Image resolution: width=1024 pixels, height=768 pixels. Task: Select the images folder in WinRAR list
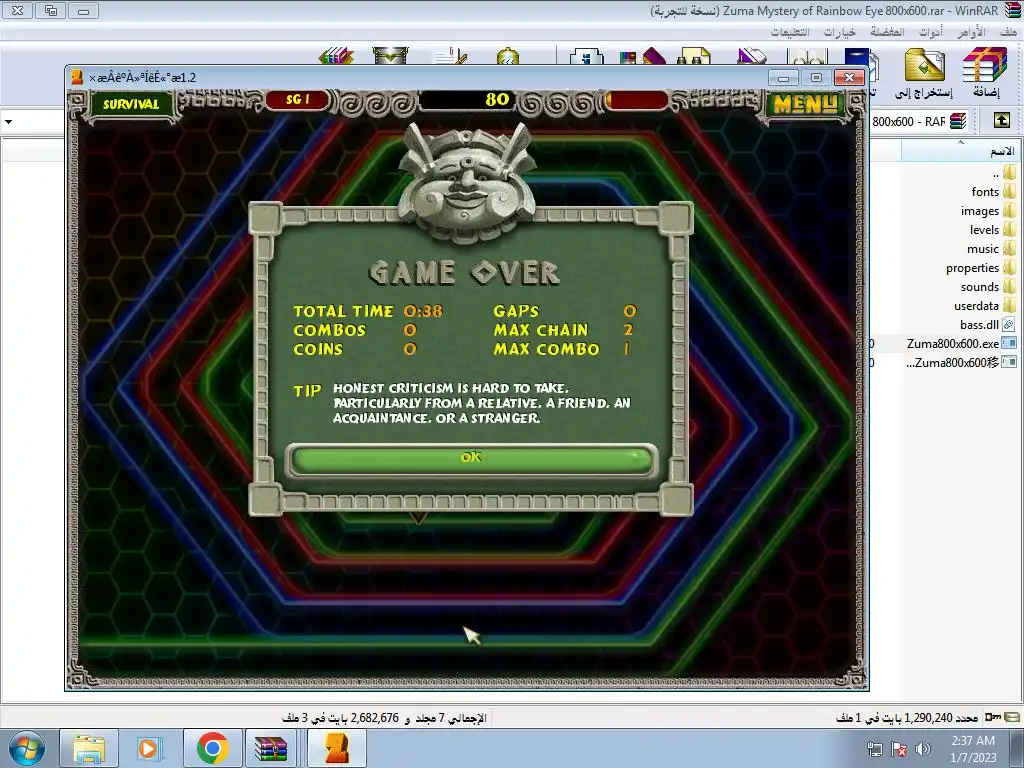coord(989,210)
